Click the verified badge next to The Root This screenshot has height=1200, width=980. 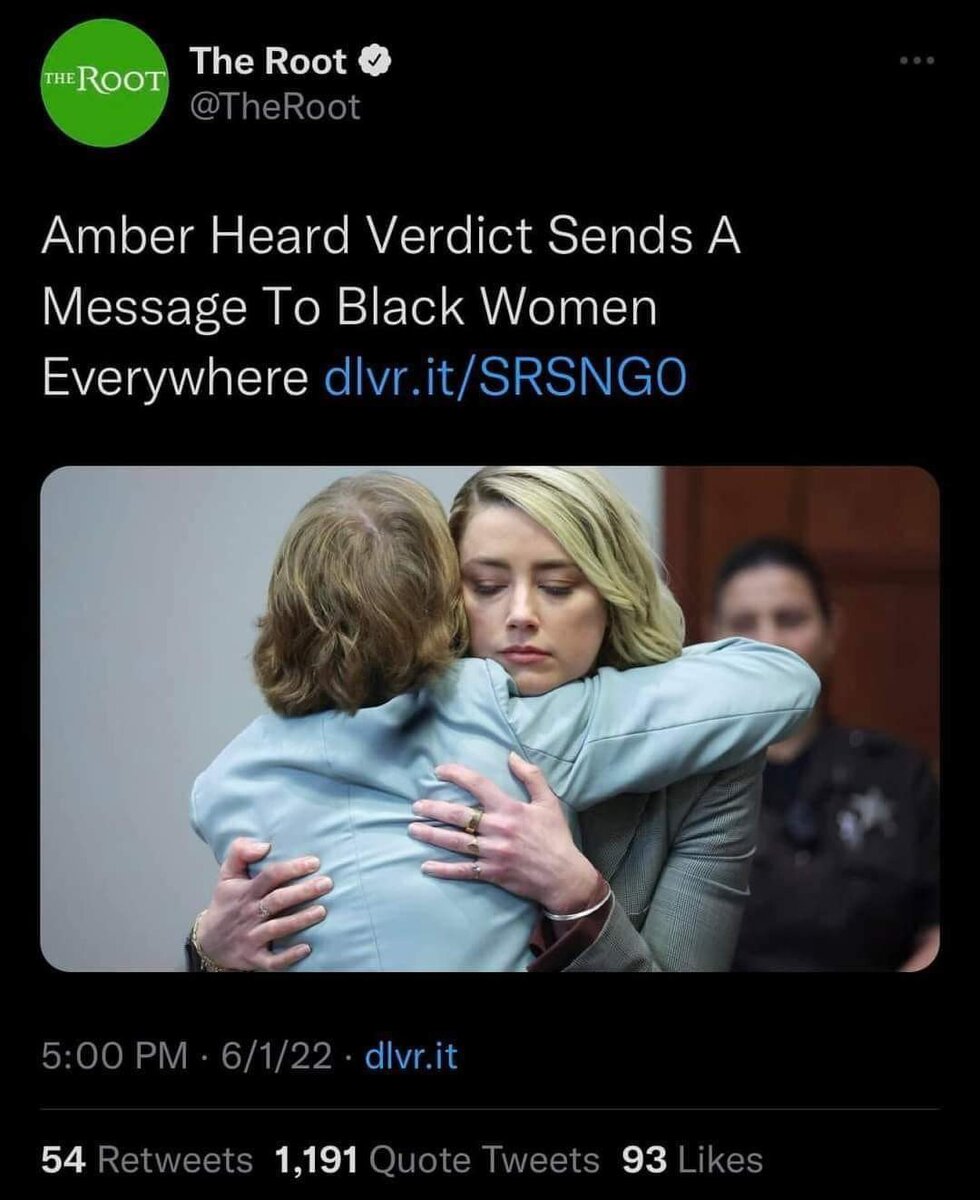(x=374, y=63)
